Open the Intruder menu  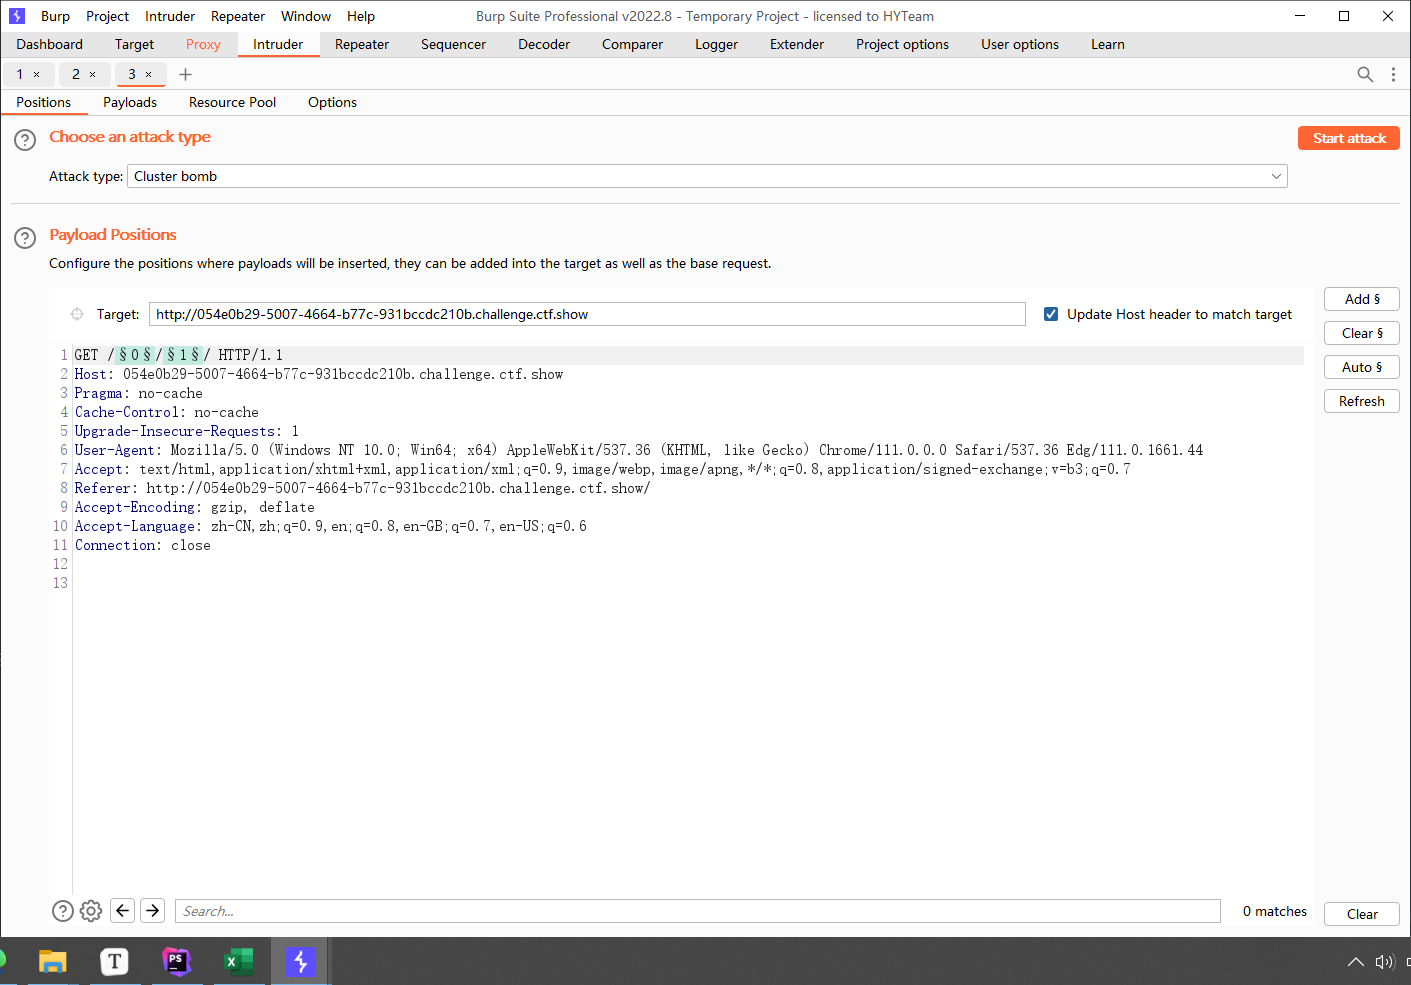[x=170, y=16]
